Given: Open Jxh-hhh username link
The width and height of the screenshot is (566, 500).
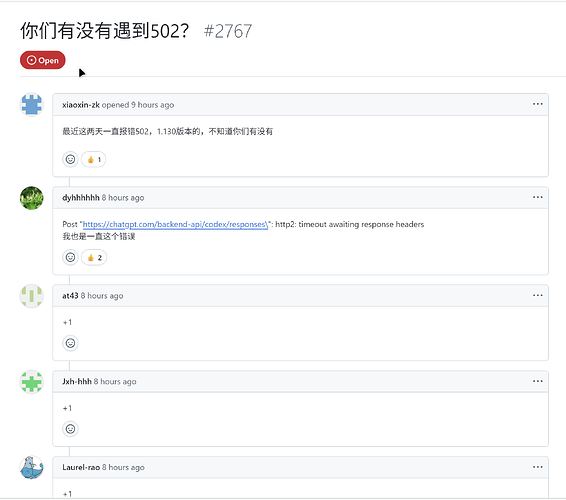Looking at the screenshot, I should coord(77,382).
